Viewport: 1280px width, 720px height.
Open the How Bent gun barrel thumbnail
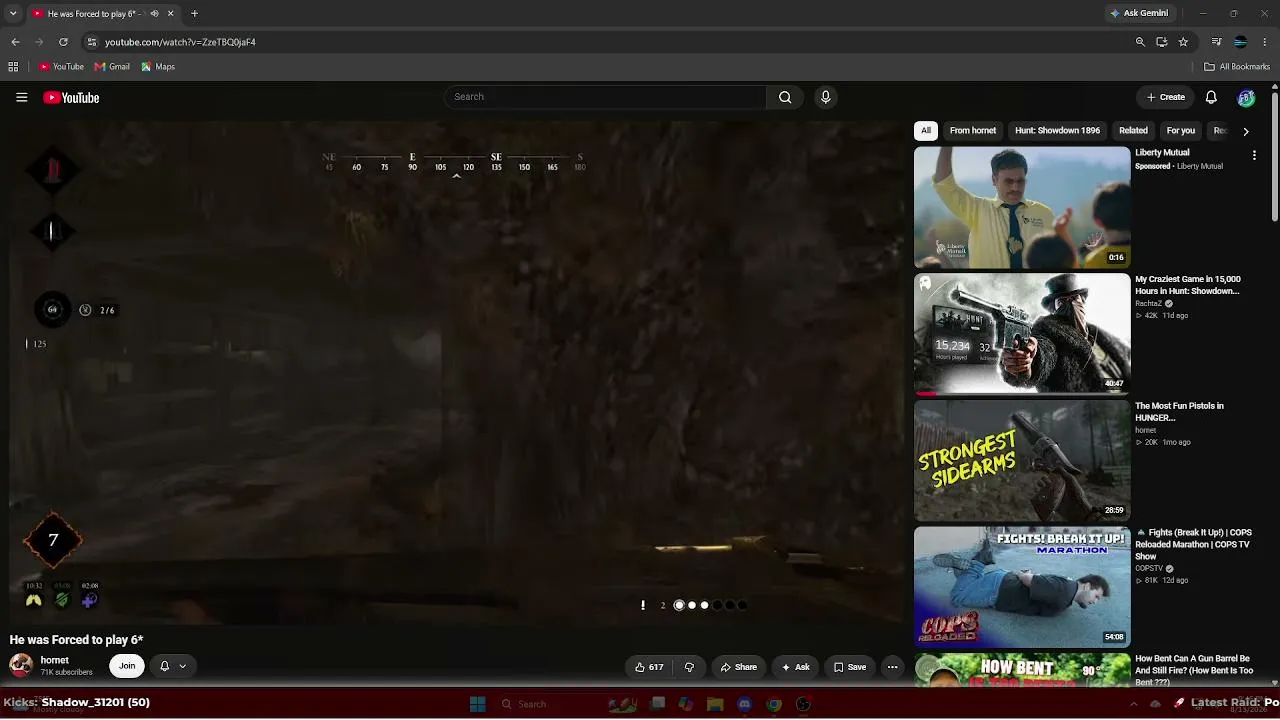(x=1022, y=670)
